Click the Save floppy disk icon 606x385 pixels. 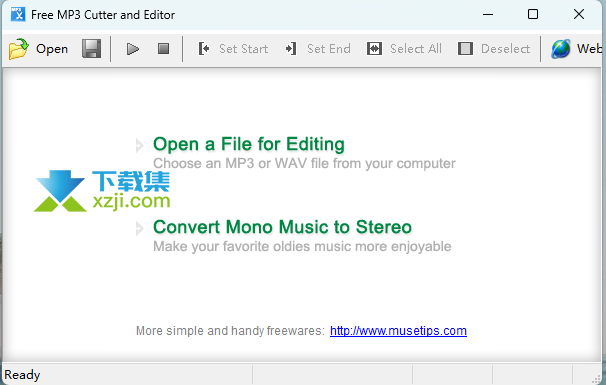point(91,49)
